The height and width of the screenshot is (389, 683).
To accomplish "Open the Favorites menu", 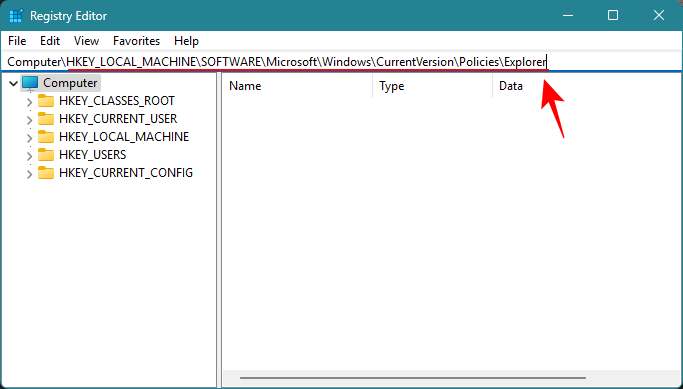I will (136, 41).
